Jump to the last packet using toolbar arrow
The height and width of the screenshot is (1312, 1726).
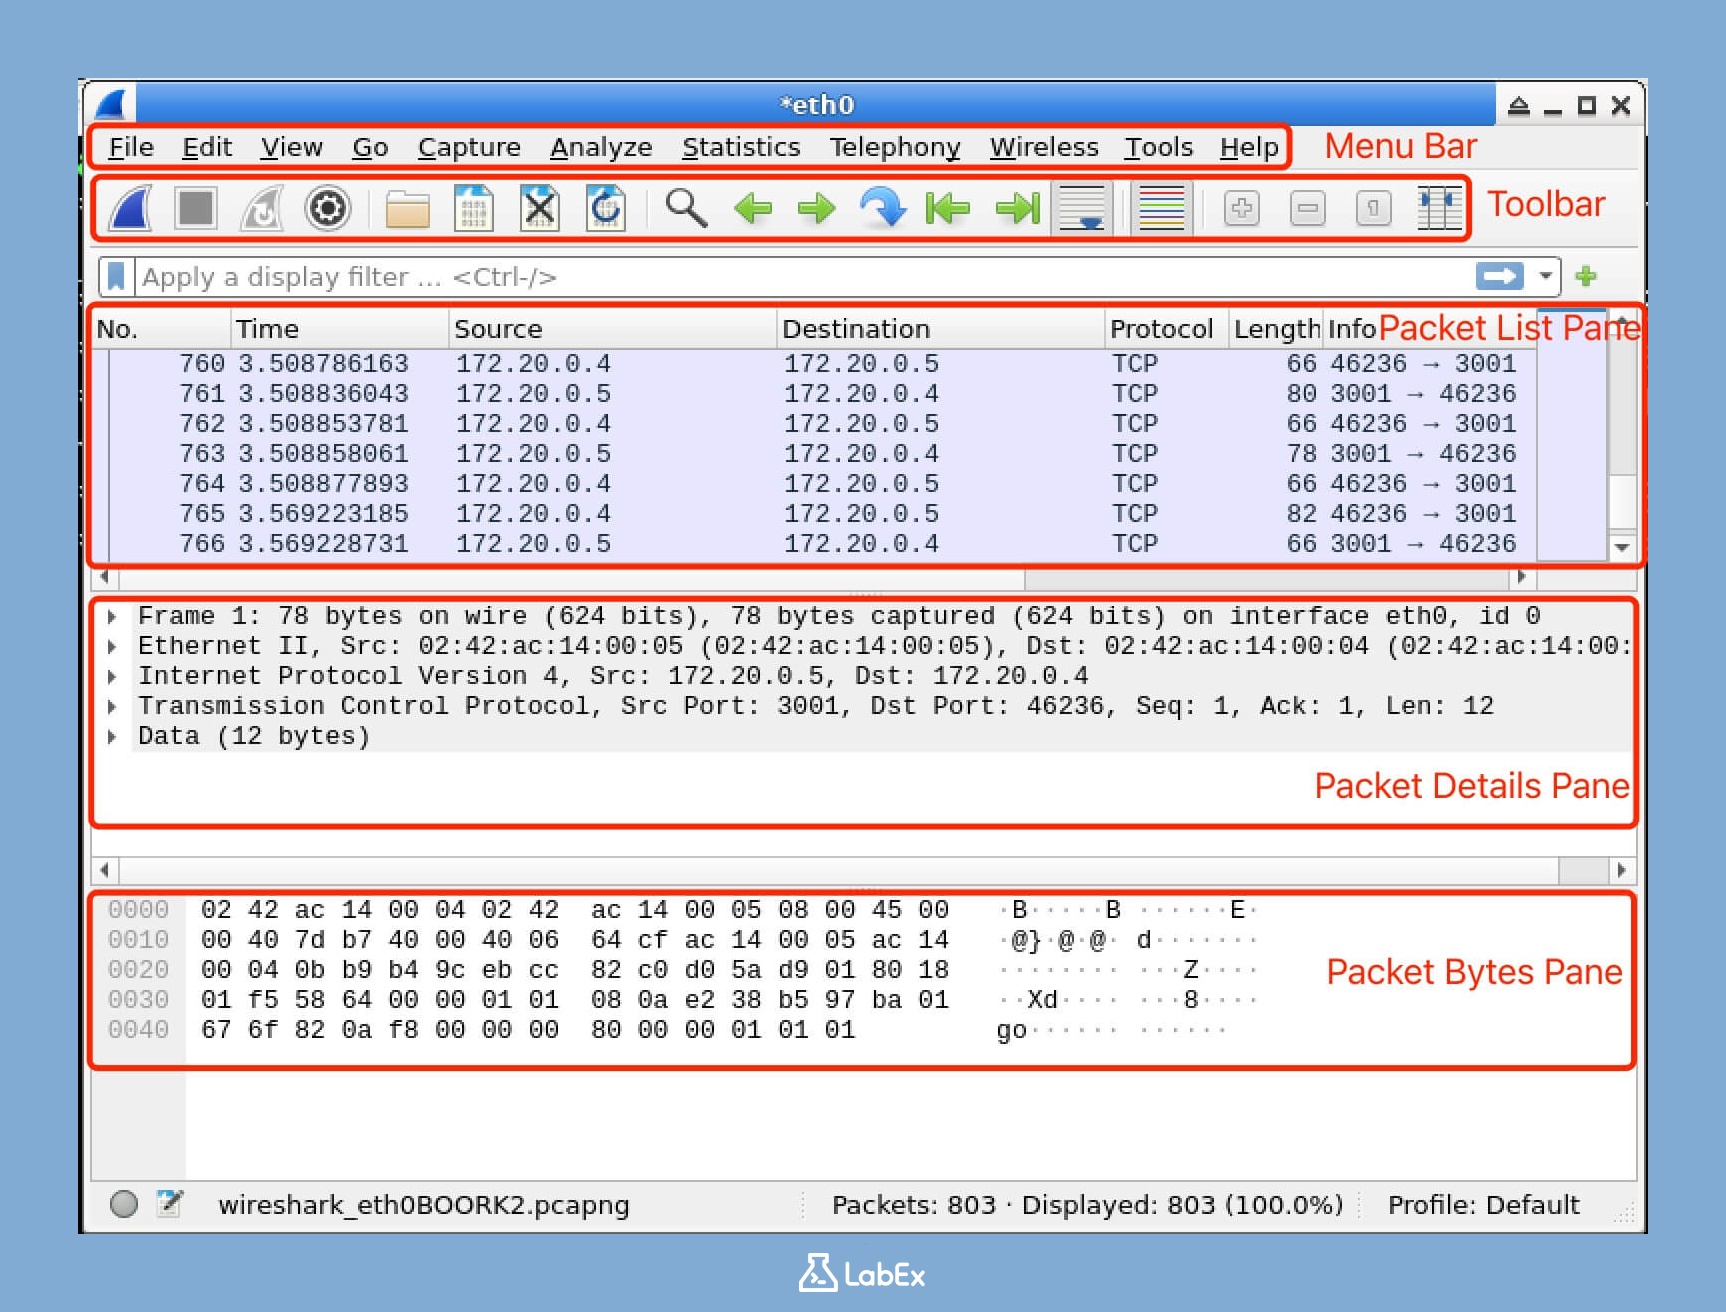pos(1016,208)
